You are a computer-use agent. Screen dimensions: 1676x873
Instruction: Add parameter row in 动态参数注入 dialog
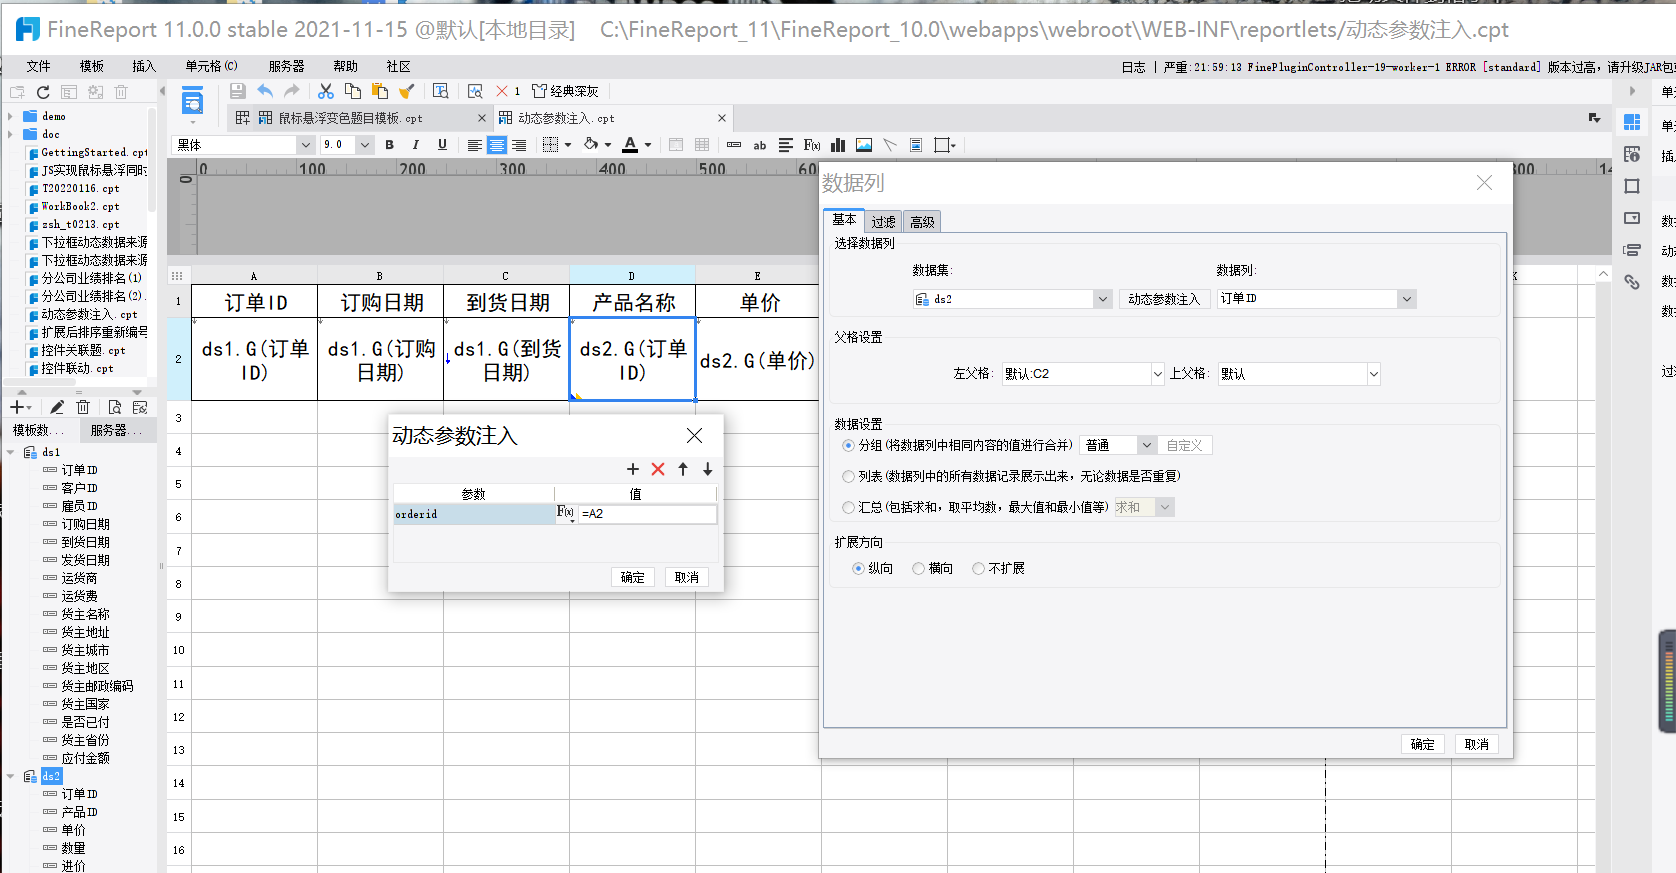click(633, 469)
